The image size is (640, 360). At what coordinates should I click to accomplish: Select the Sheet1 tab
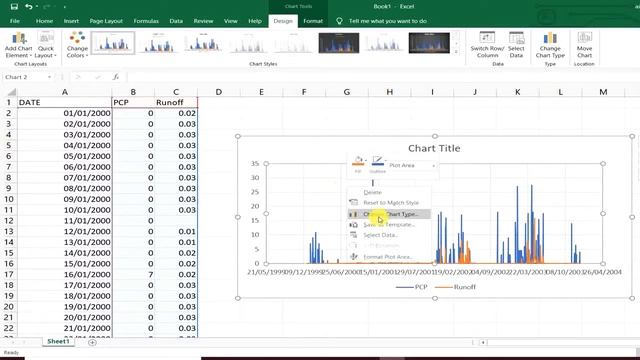click(58, 342)
